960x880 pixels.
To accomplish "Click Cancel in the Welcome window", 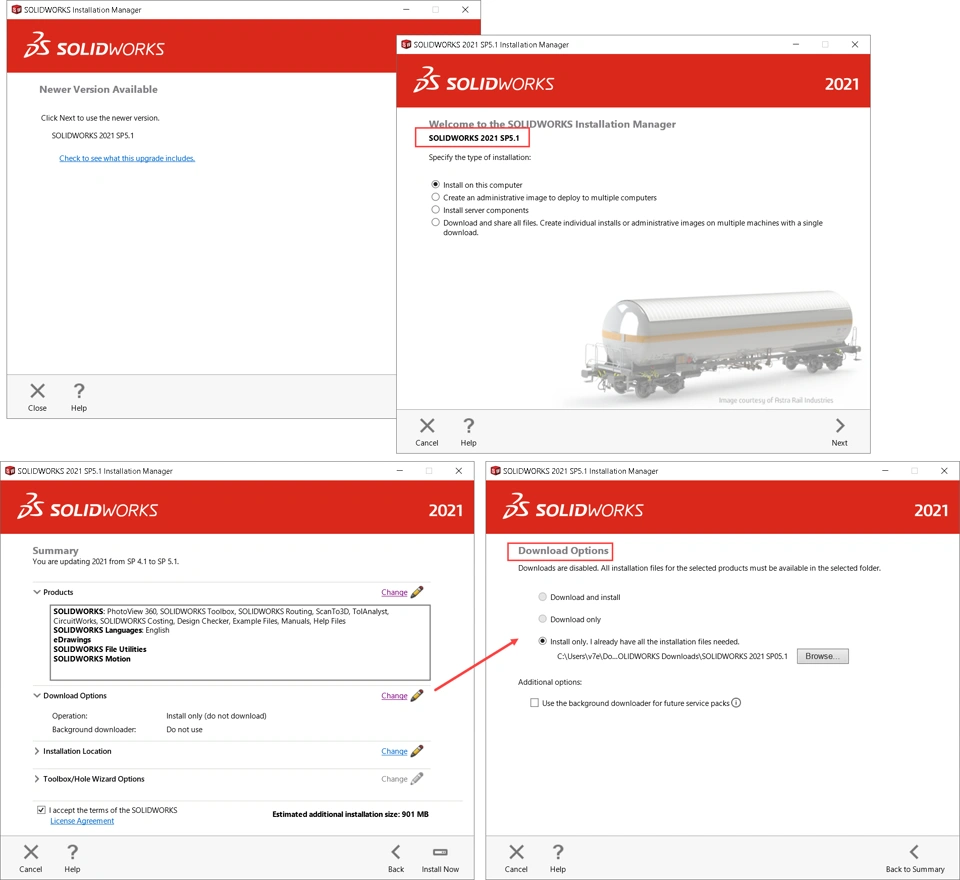I will point(427,432).
